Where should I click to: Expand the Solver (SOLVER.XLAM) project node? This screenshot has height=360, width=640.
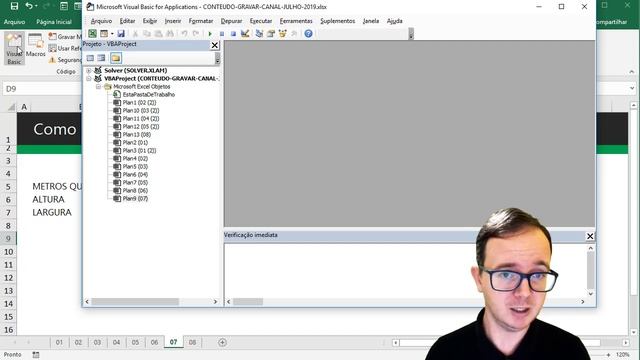[x=89, y=70]
